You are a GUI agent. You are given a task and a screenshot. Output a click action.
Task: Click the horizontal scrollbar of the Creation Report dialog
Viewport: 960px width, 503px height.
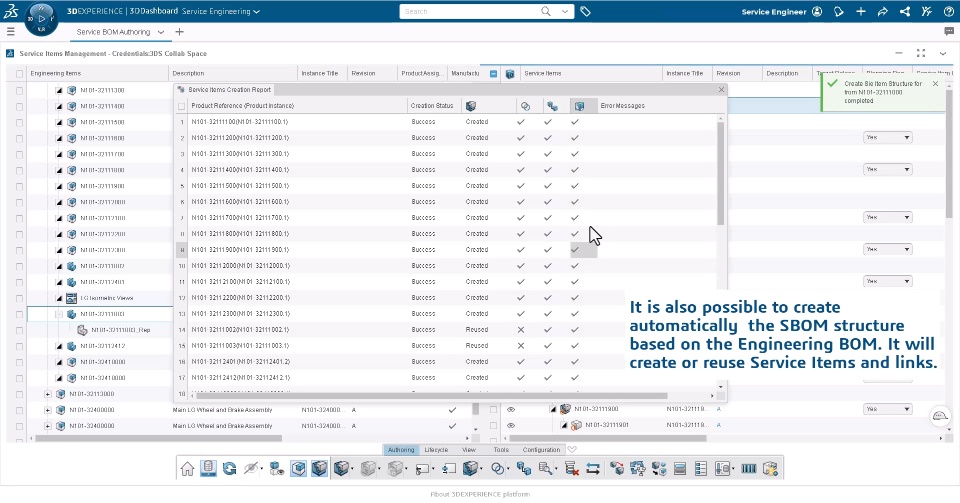click(x=431, y=396)
